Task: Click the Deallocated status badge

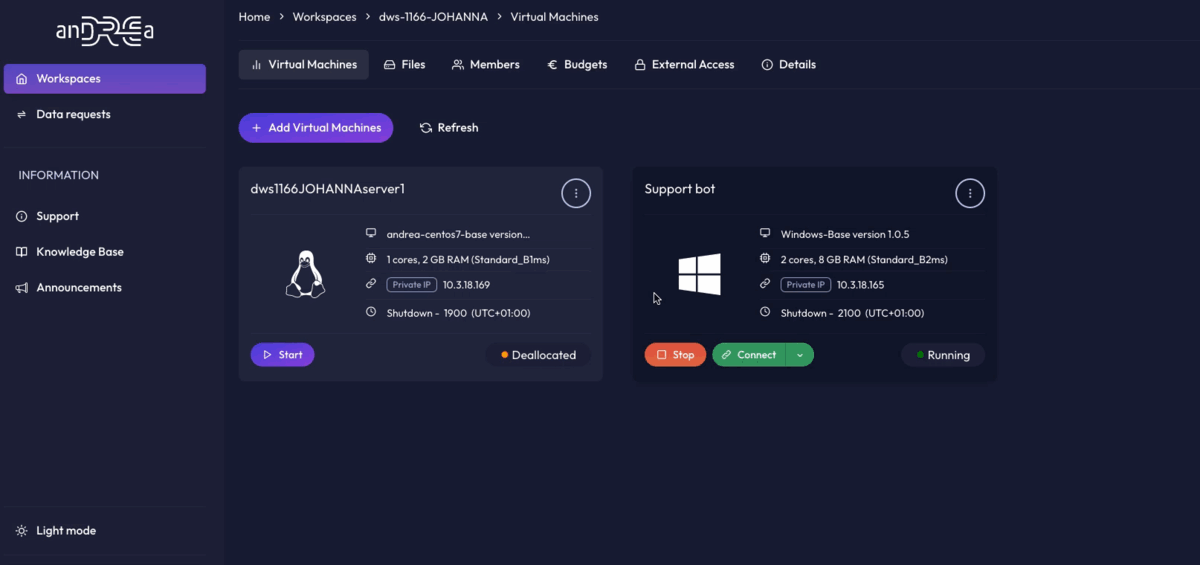Action: (x=538, y=355)
